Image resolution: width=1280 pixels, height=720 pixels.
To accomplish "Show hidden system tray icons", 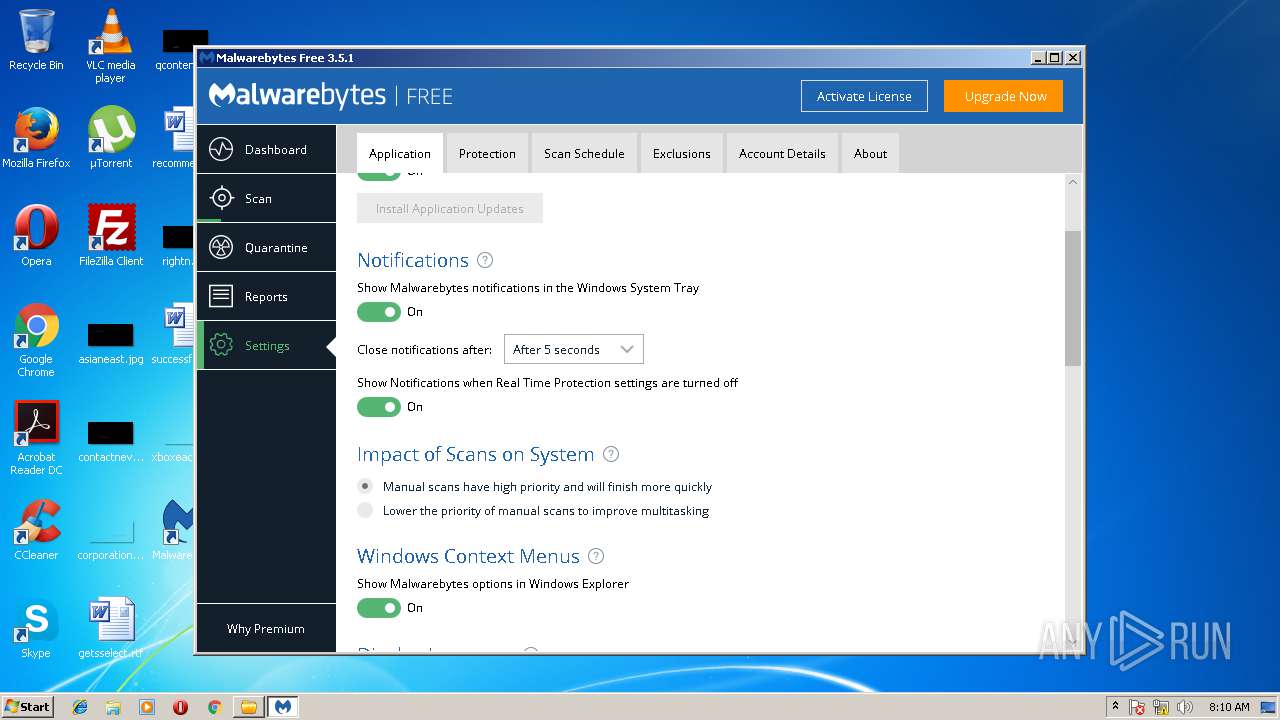I will (1114, 707).
